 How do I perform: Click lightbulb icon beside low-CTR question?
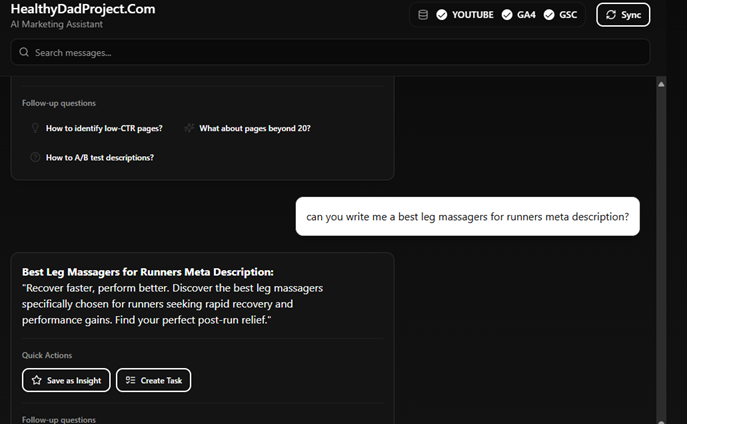(x=35, y=128)
